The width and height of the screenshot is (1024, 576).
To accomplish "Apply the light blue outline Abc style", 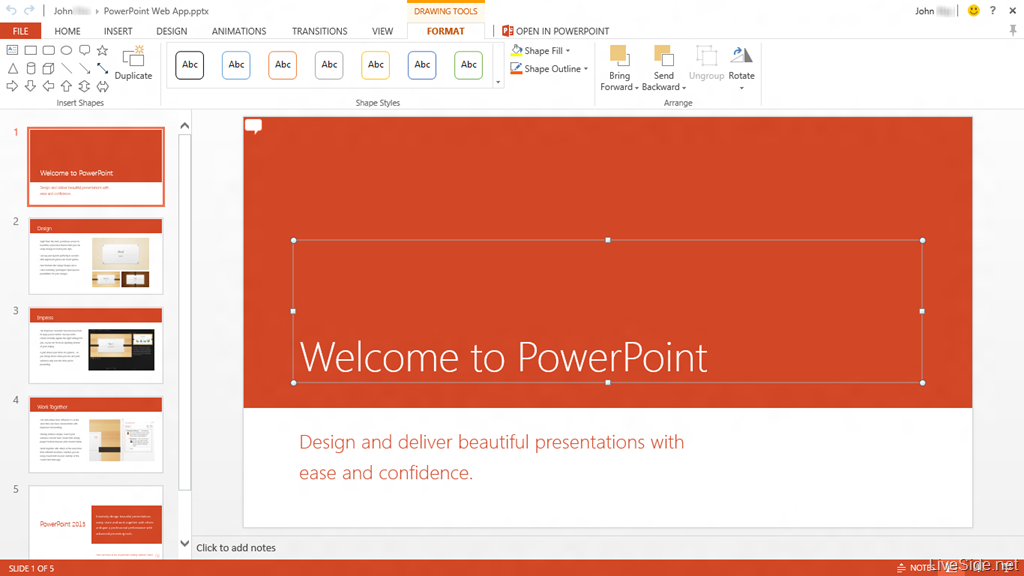I will 236,65.
